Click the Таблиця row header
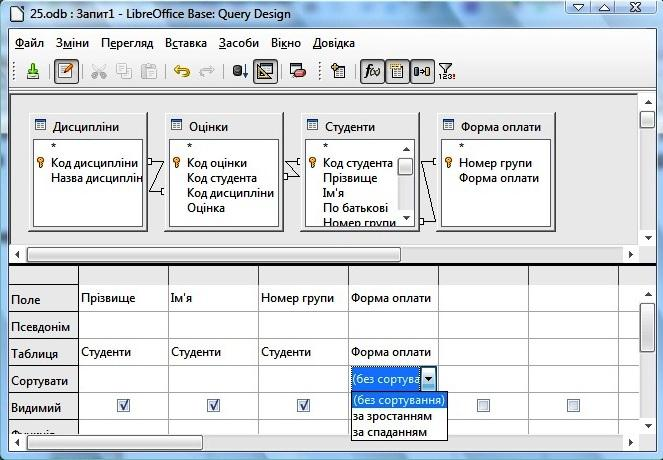 point(44,353)
